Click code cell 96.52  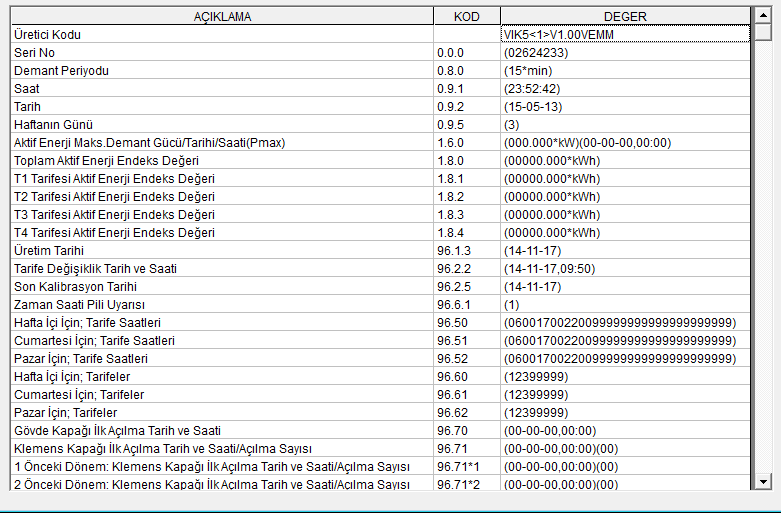point(467,359)
